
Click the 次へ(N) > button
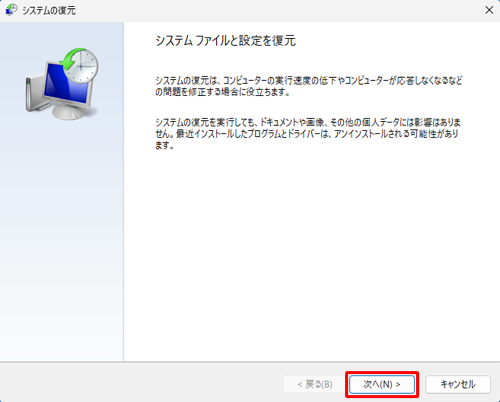point(382,384)
